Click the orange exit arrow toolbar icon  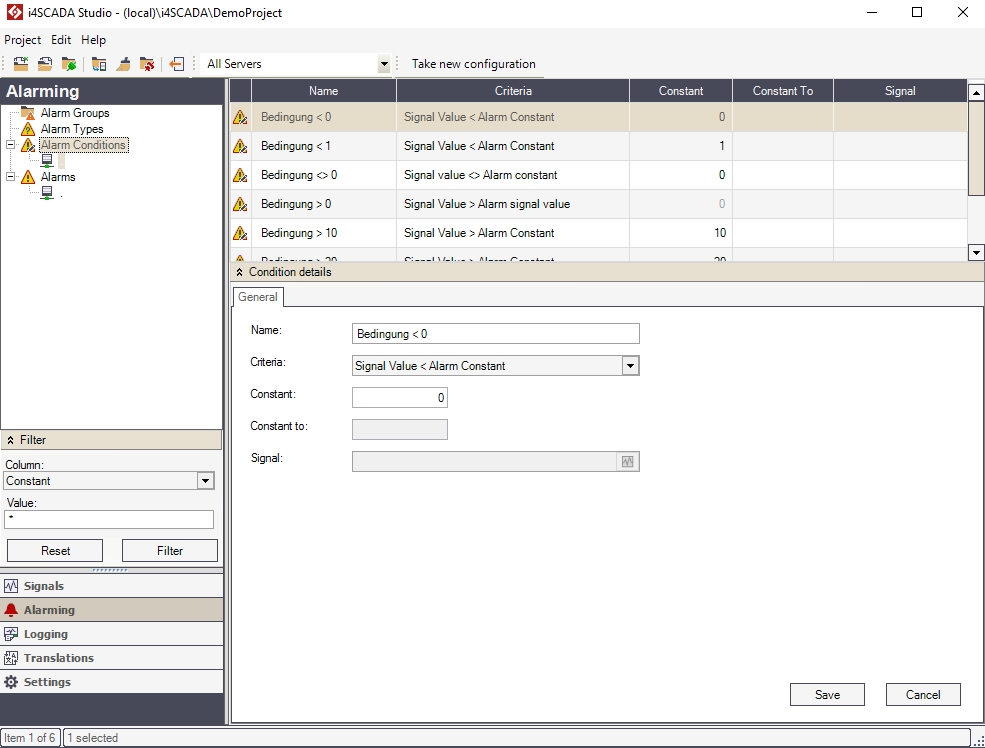tap(177, 64)
